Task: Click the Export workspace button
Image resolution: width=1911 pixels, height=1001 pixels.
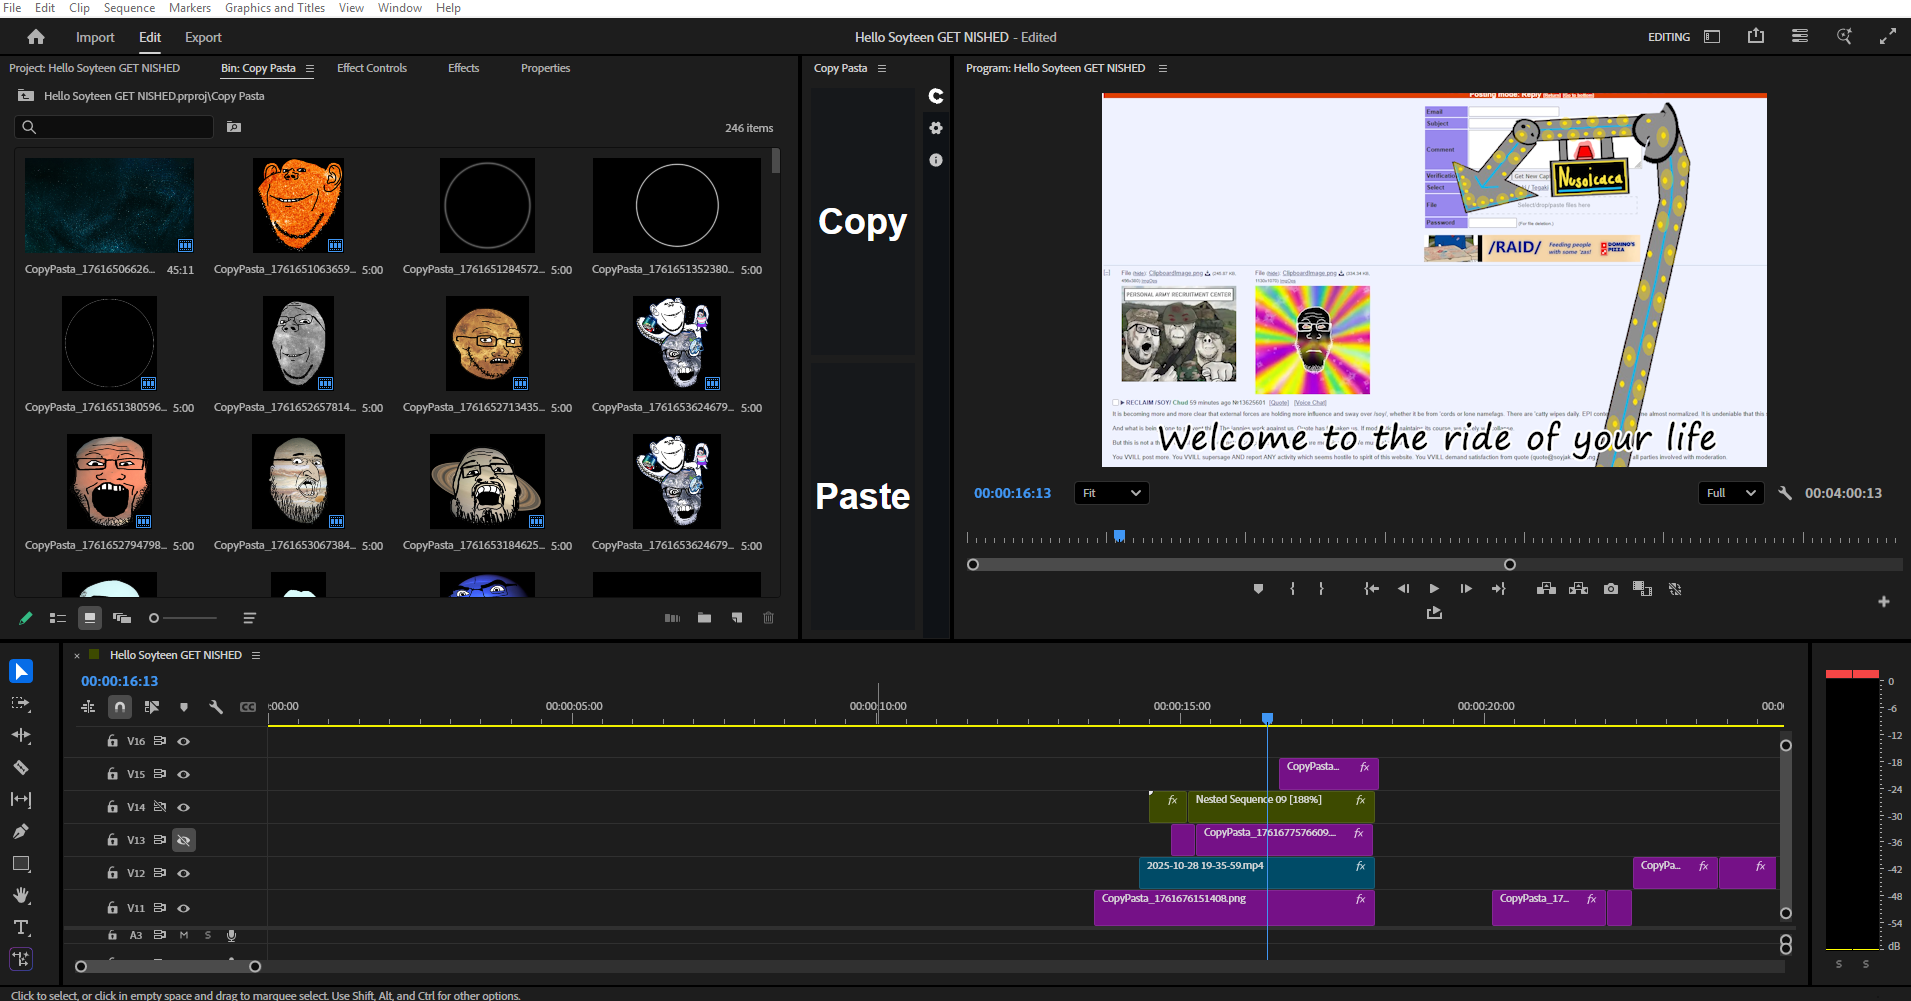Action: point(203,37)
